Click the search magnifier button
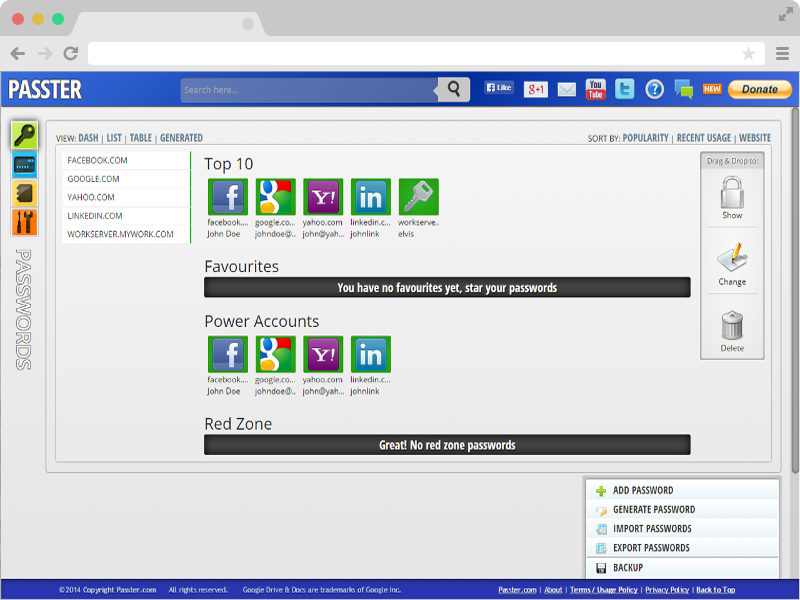This screenshot has width=800, height=600. [454, 89]
